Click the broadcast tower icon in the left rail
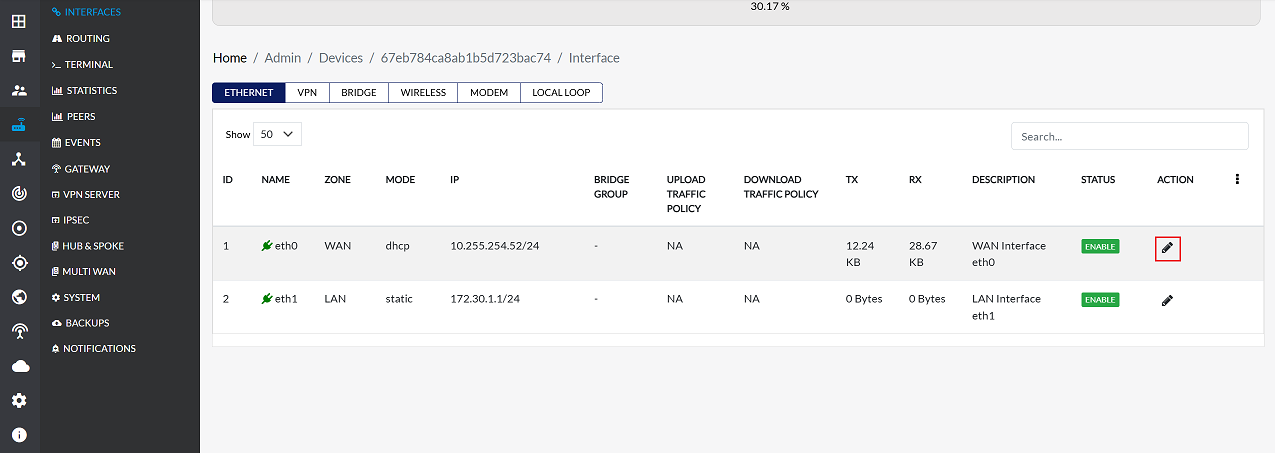Viewport: 1275px width, 453px height. pyautogui.click(x=19, y=332)
